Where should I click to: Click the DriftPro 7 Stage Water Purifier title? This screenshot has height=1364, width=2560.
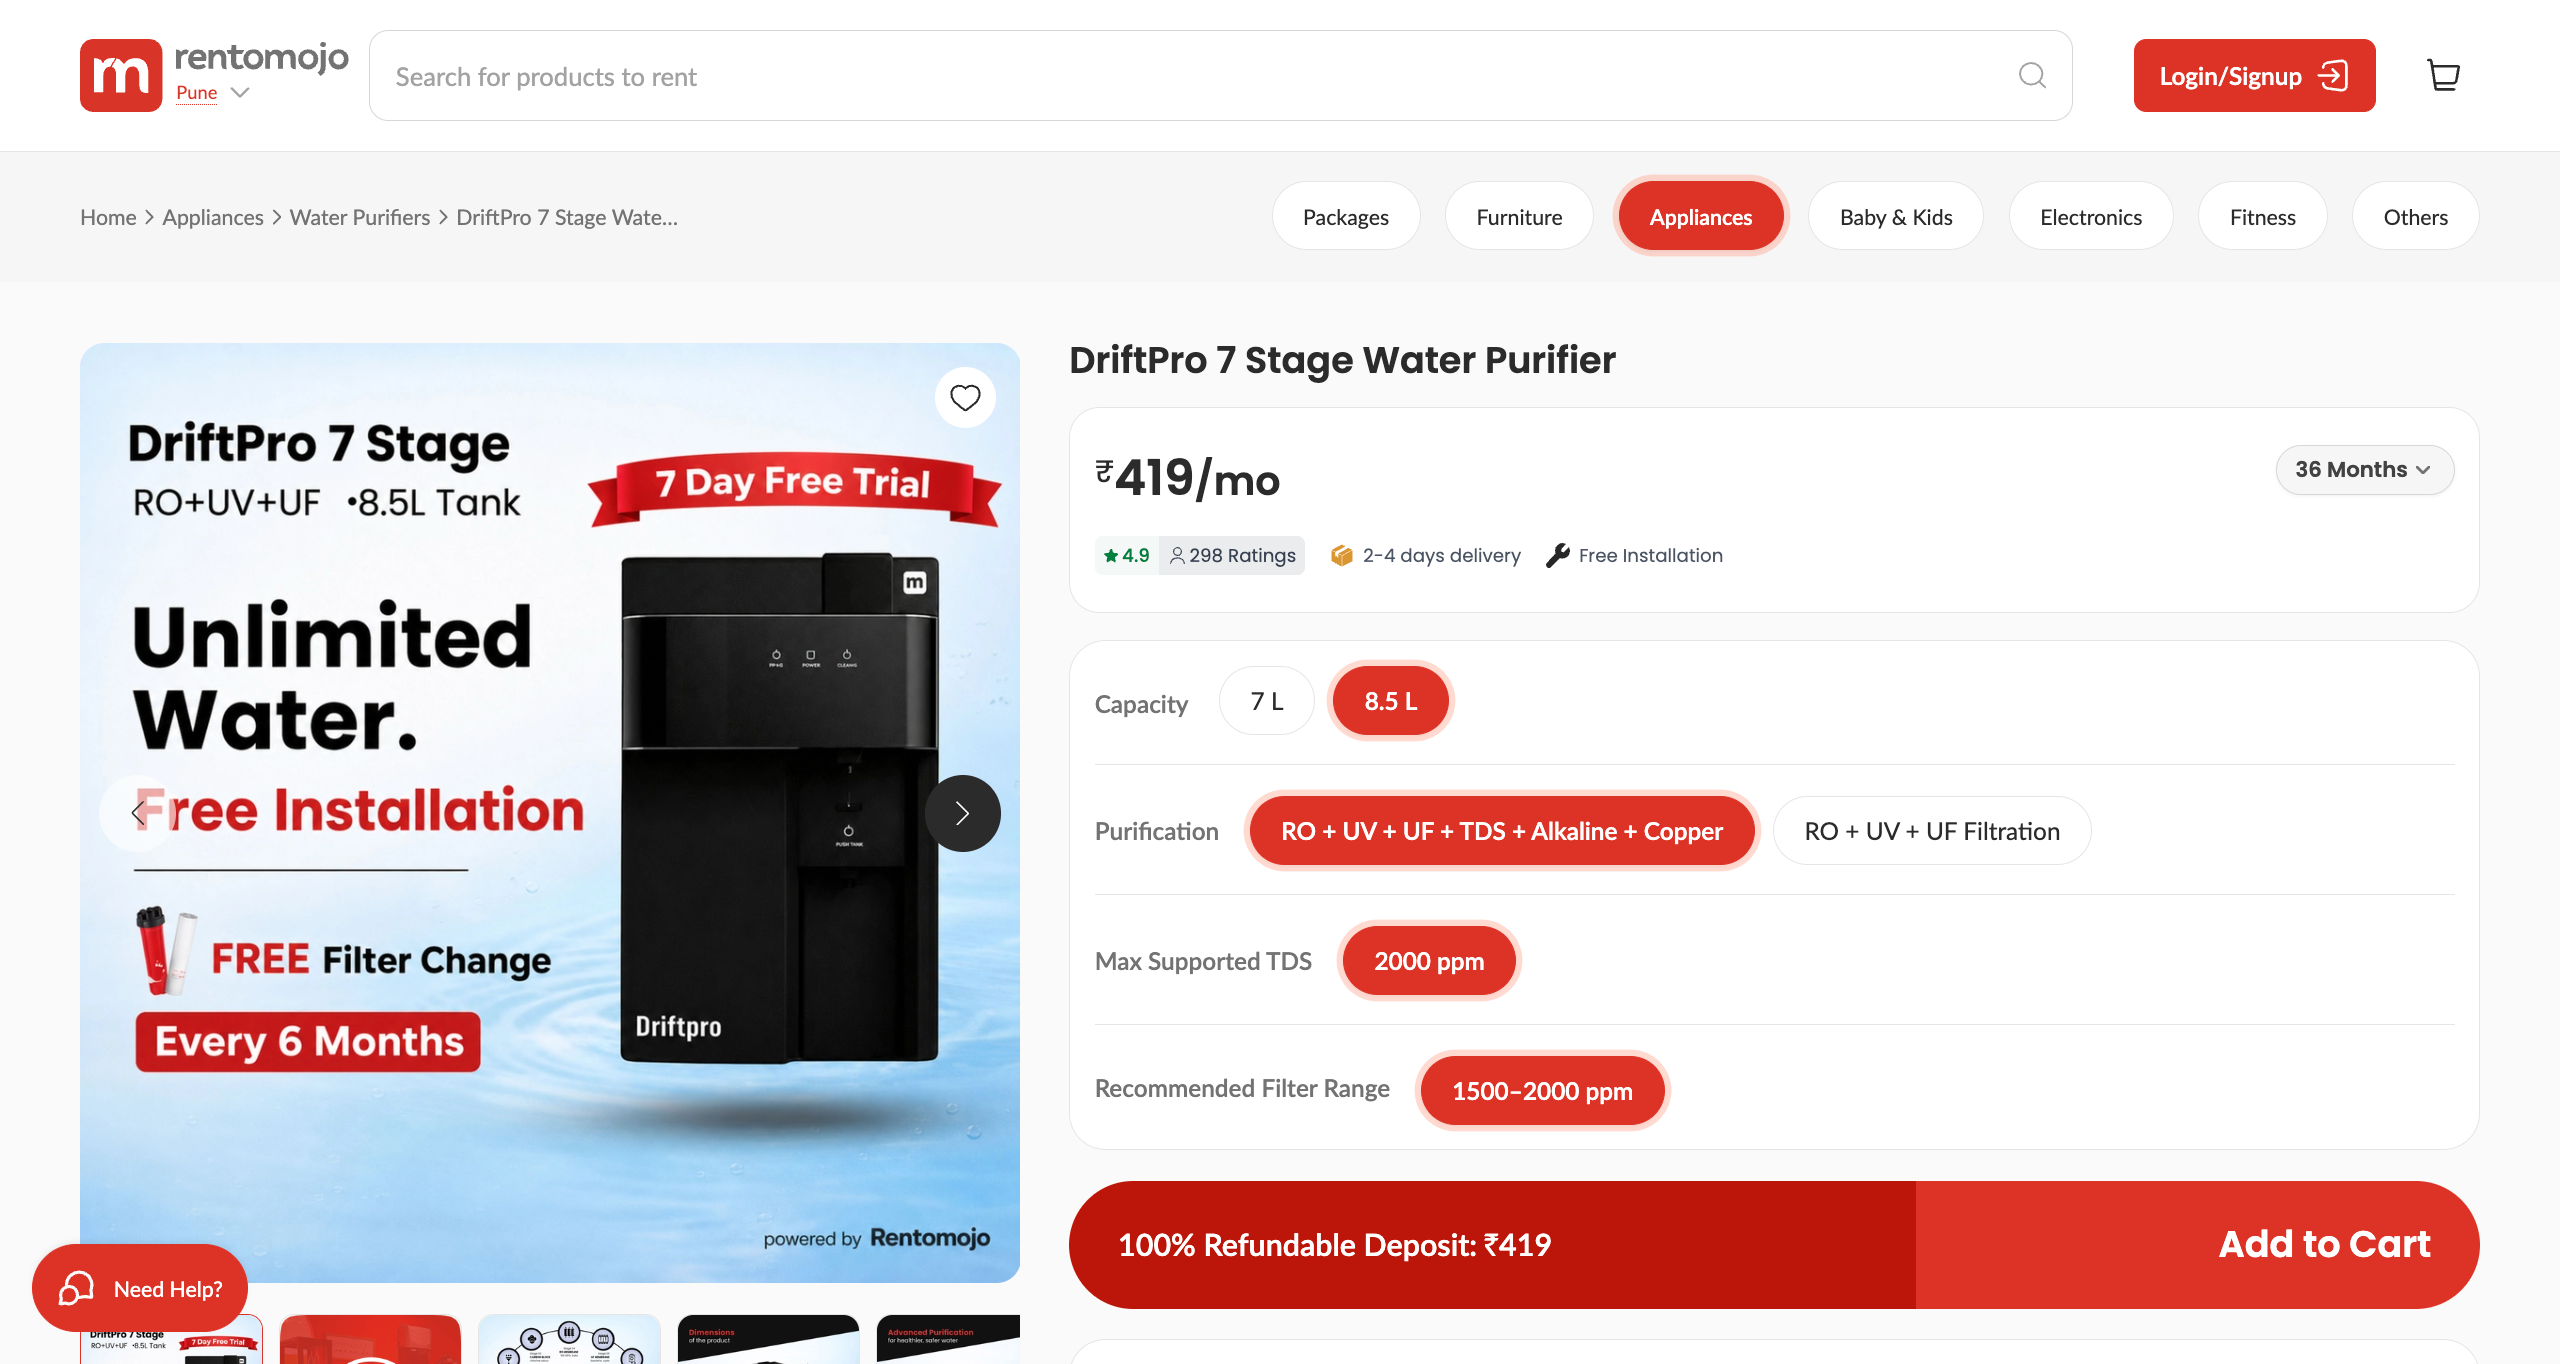(x=1342, y=360)
